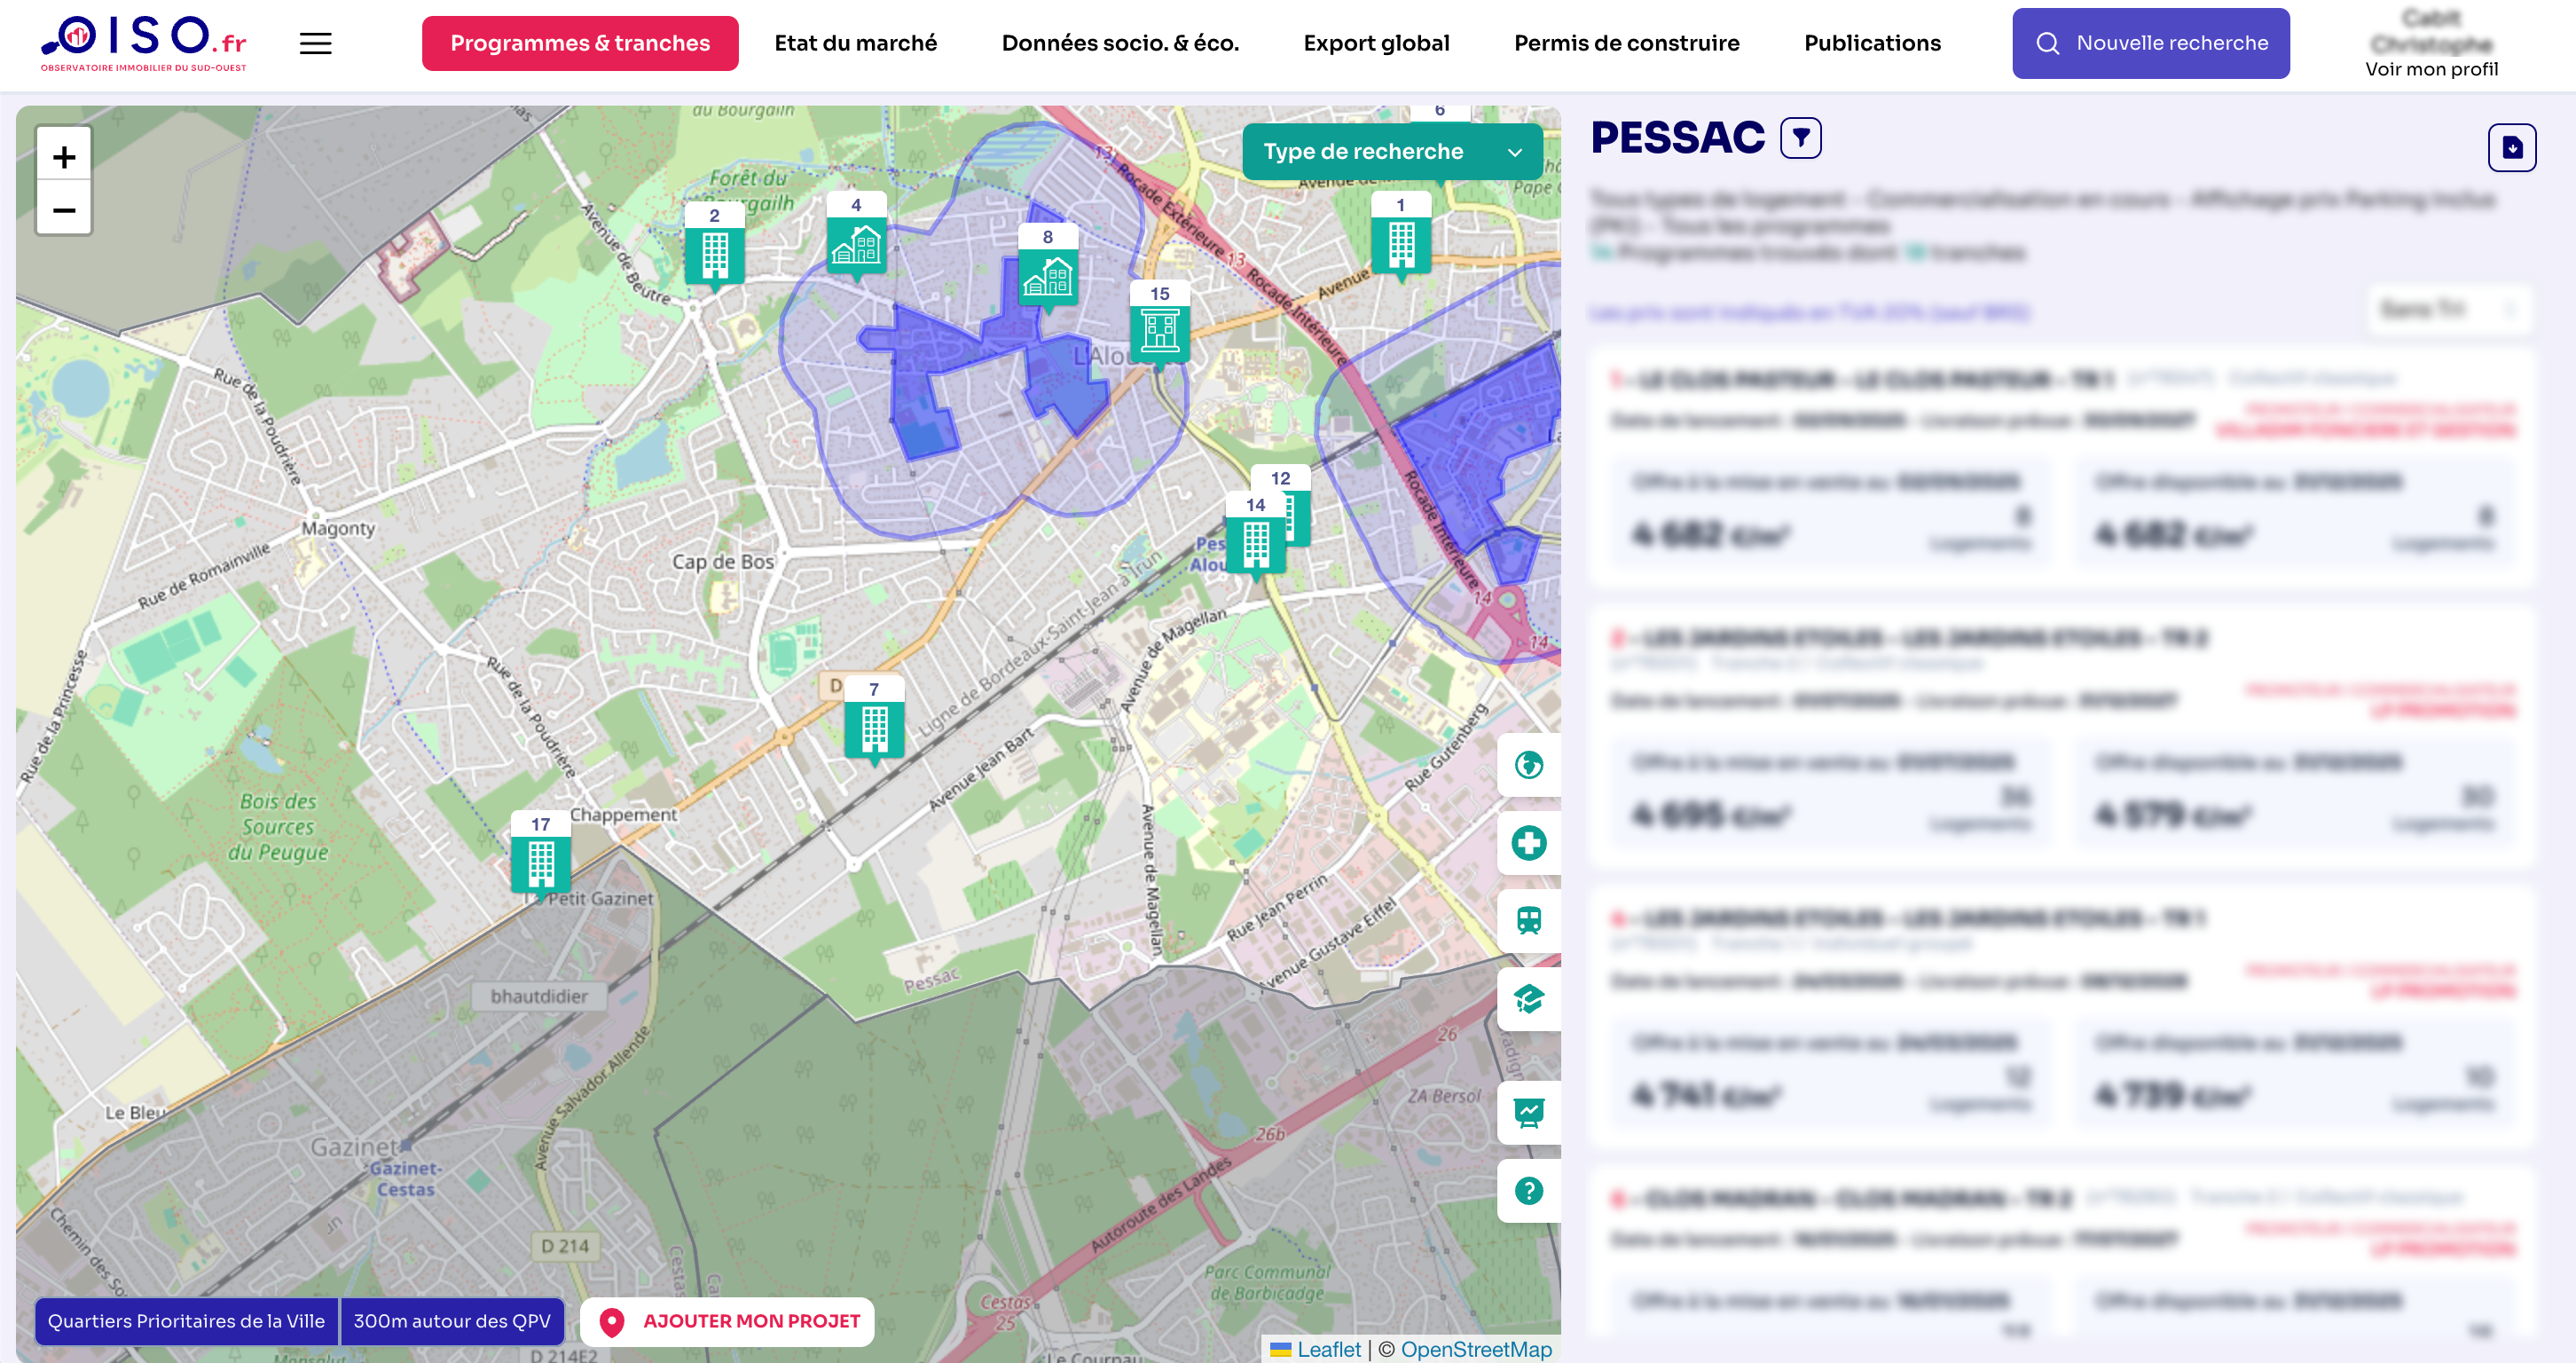Open the satellite globe view on the map
The image size is (2576, 1363).
coord(1528,765)
